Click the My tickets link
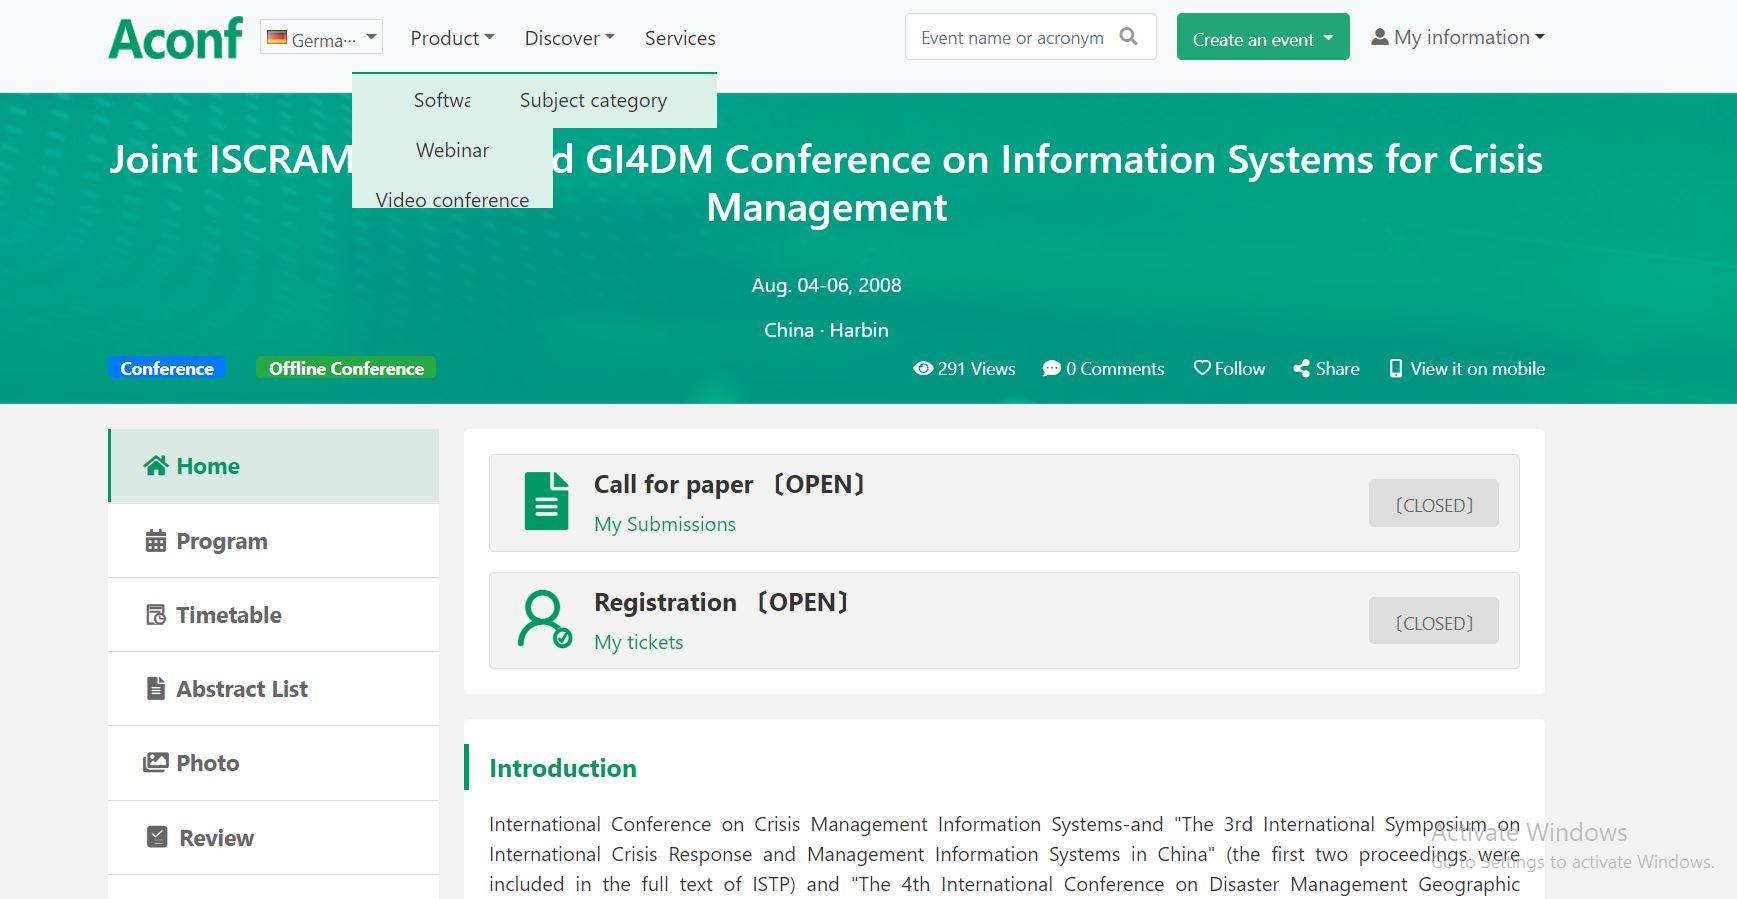 pos(638,642)
